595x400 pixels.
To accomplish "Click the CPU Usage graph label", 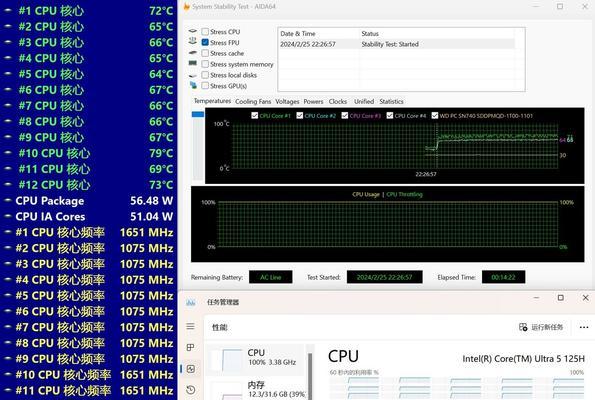I will [x=366, y=194].
